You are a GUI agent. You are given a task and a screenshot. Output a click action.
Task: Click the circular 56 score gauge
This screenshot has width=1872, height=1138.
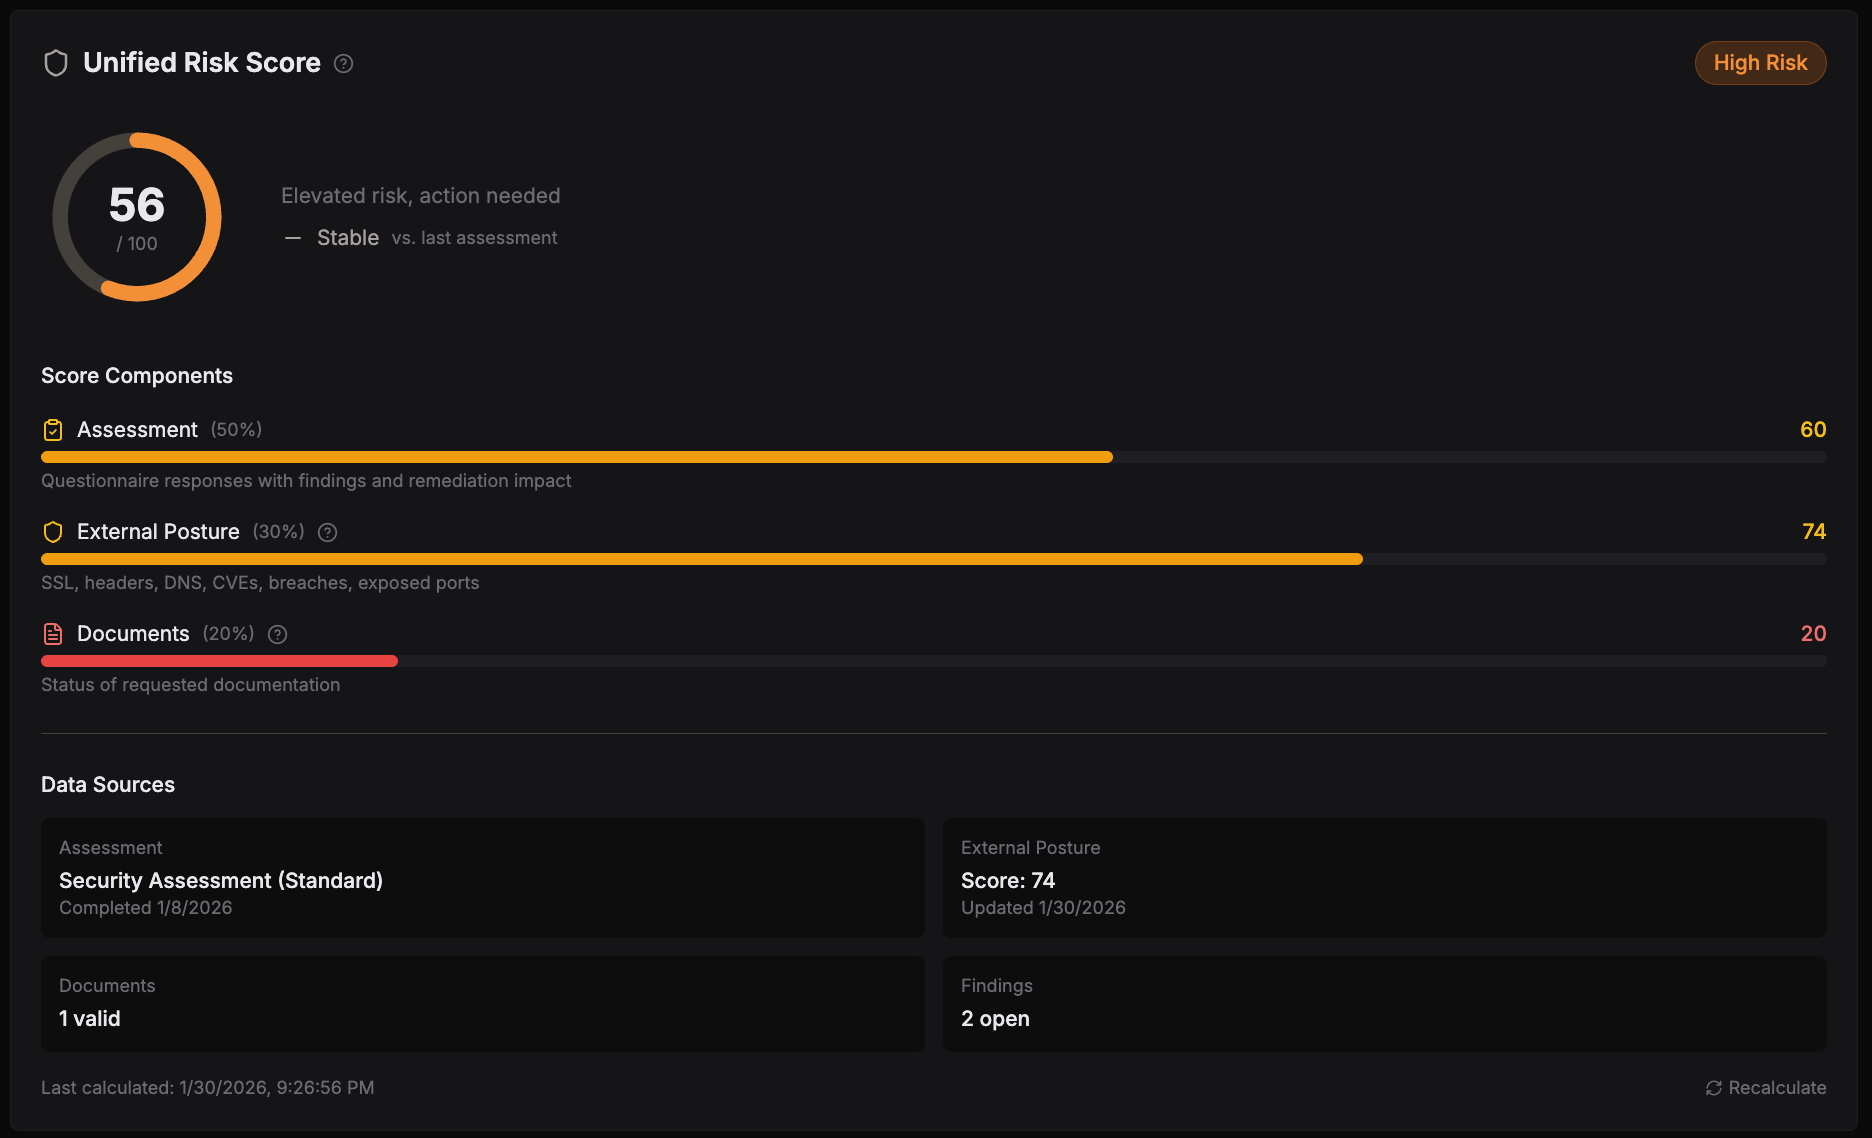tap(137, 217)
